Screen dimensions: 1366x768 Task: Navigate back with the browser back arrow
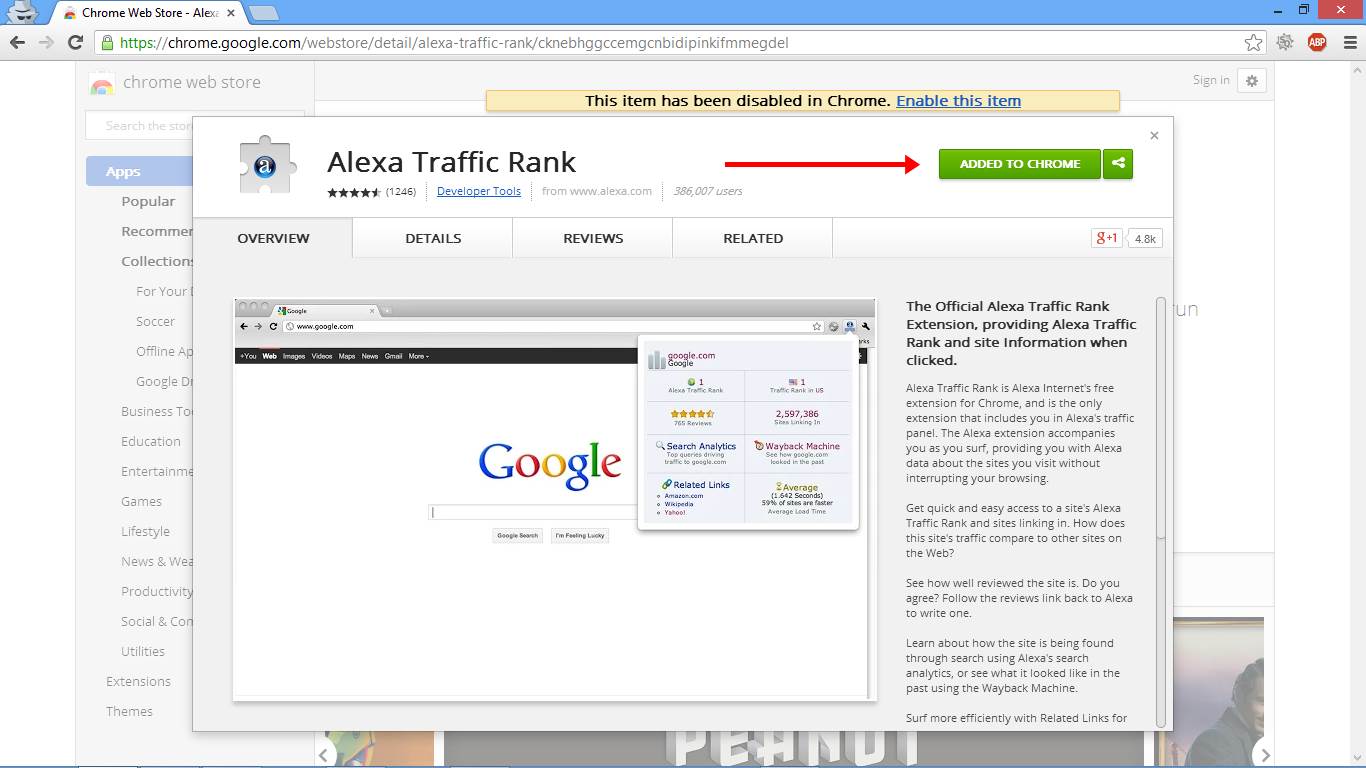coord(18,42)
